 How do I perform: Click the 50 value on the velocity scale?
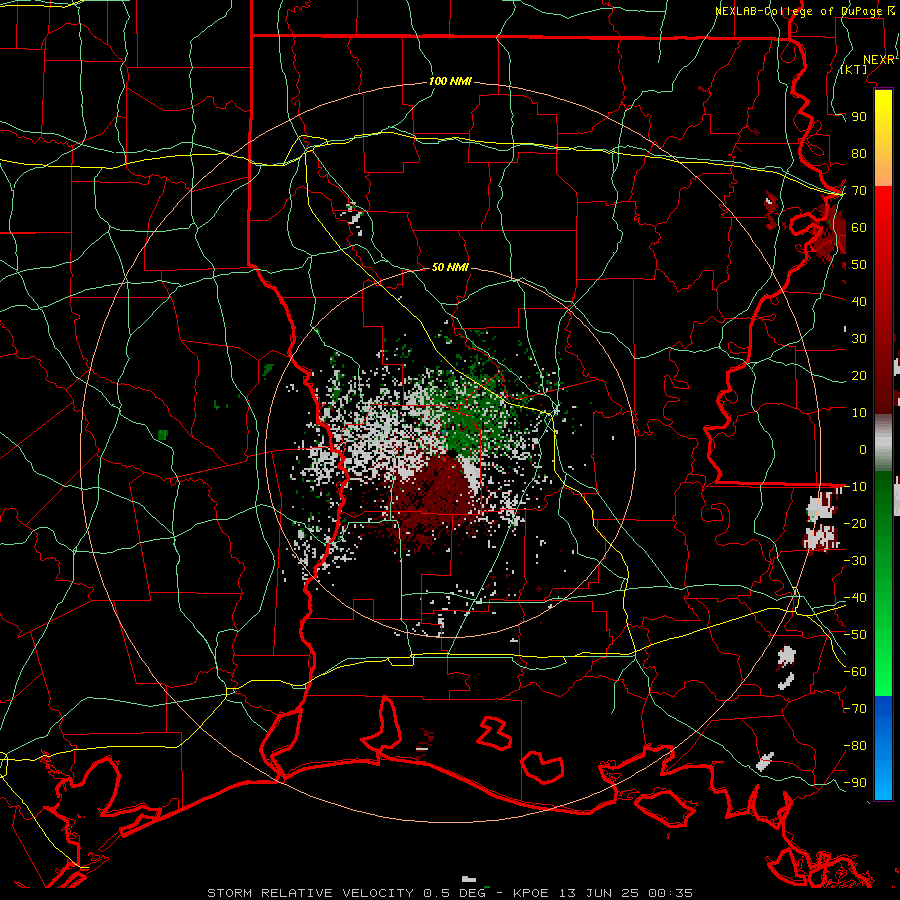coord(859,265)
